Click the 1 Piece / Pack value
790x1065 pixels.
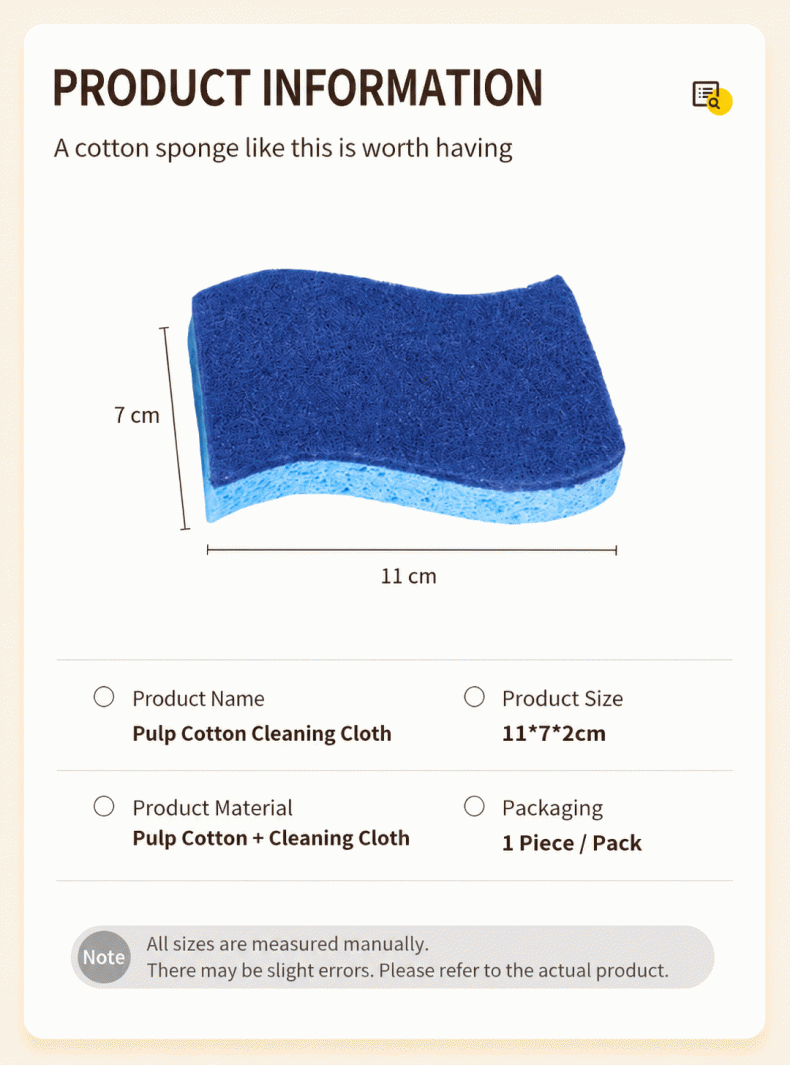[571, 843]
